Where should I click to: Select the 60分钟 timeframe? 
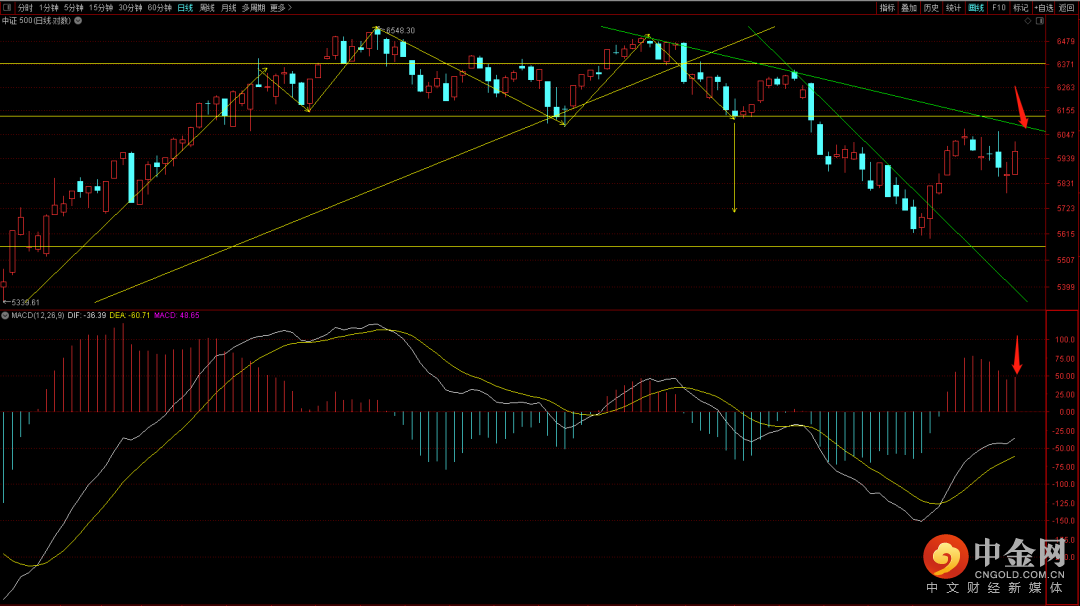[x=159, y=7]
